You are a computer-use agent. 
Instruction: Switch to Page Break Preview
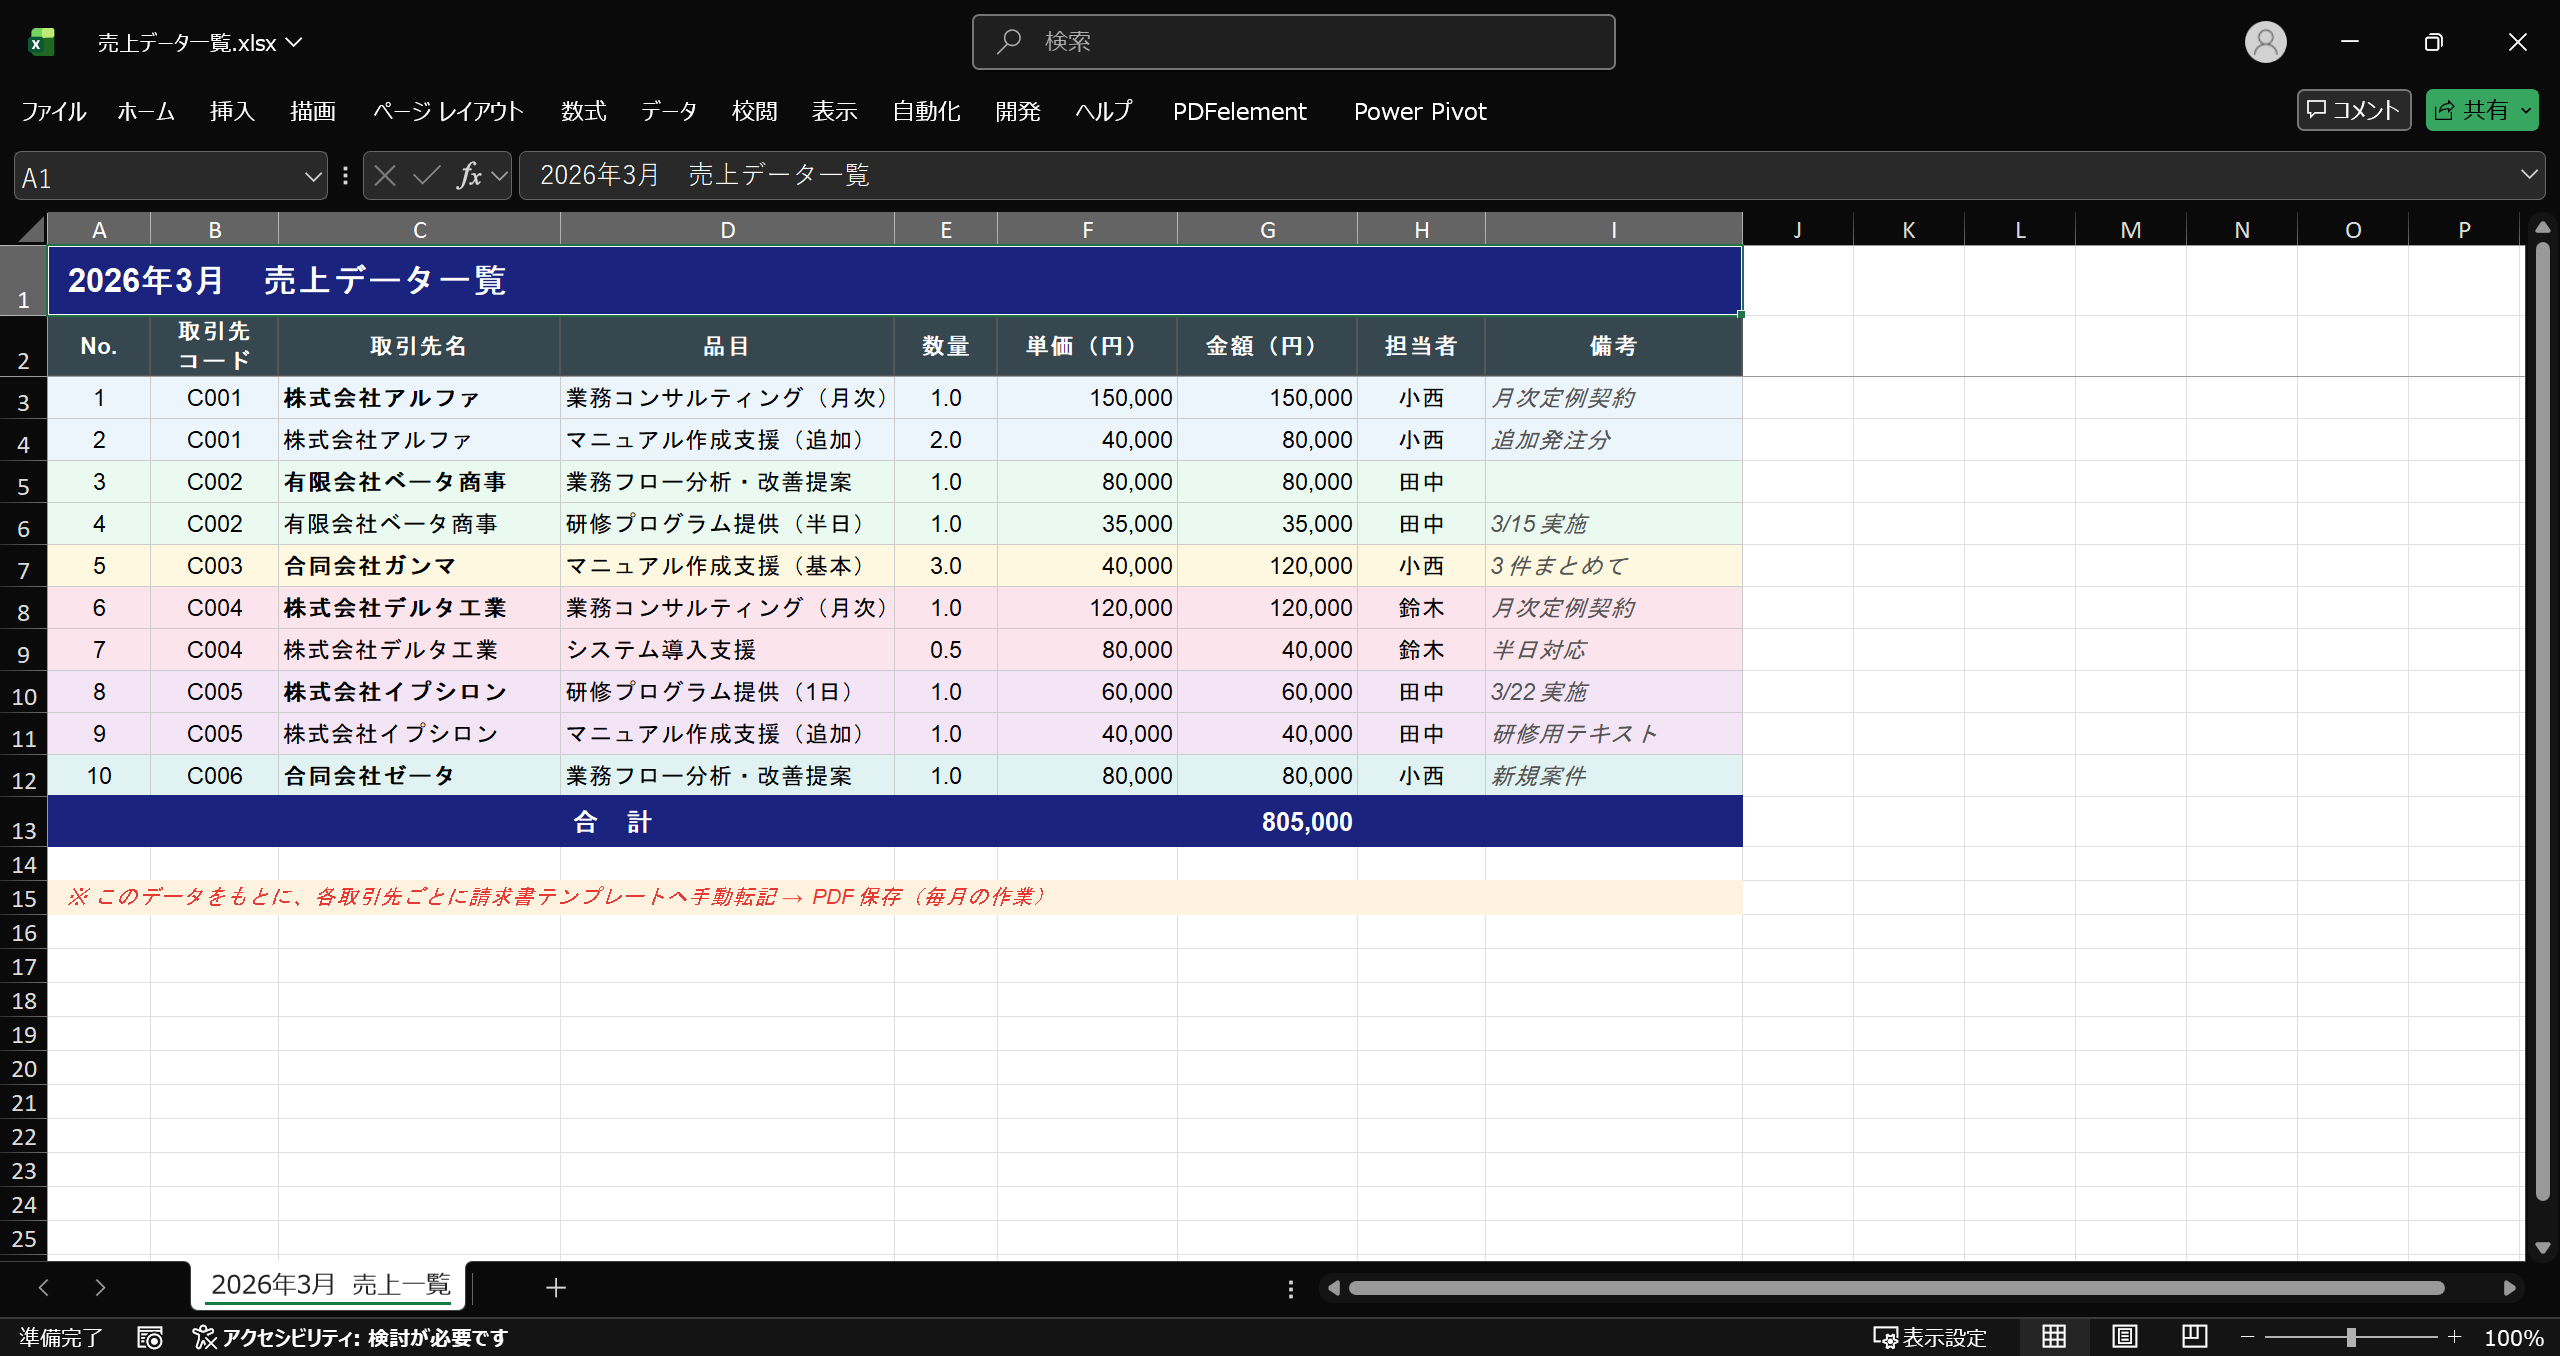pos(2194,1337)
